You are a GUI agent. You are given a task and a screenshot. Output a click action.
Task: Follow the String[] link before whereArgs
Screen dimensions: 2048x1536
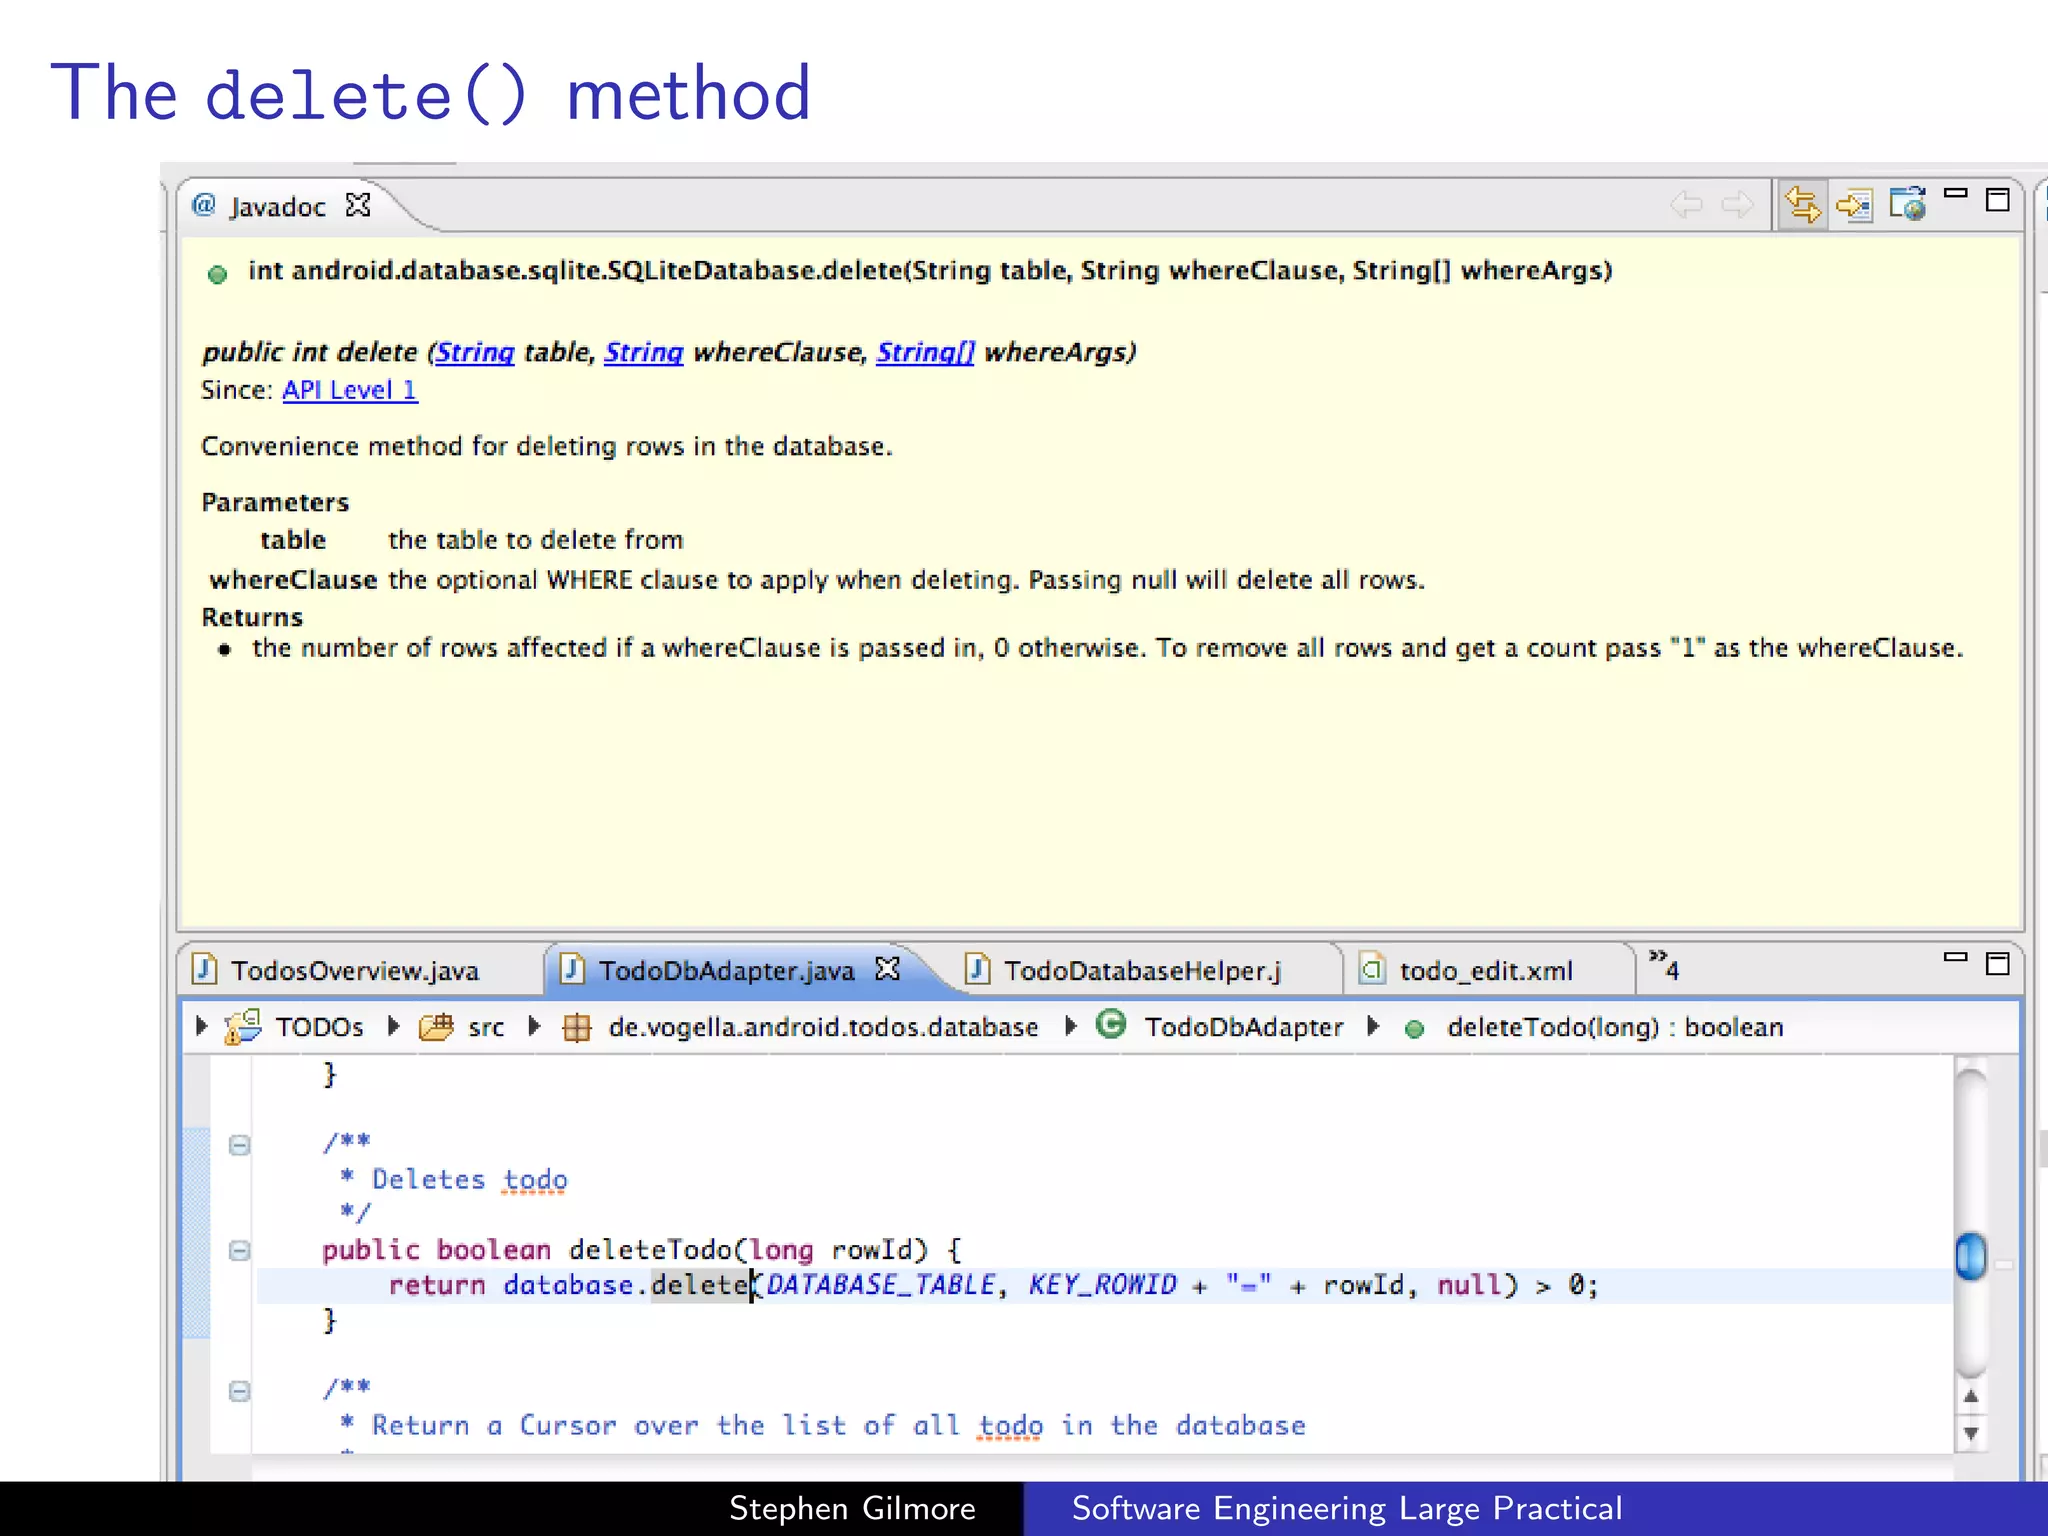(925, 352)
